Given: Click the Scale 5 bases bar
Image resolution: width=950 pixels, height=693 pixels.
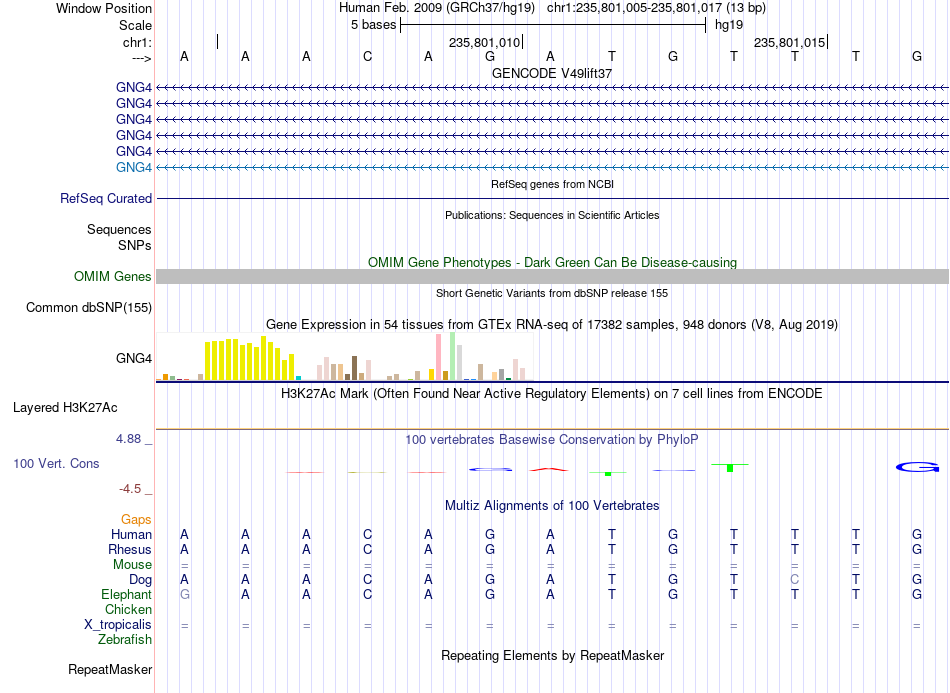Looking at the screenshot, I should pyautogui.click(x=553, y=25).
